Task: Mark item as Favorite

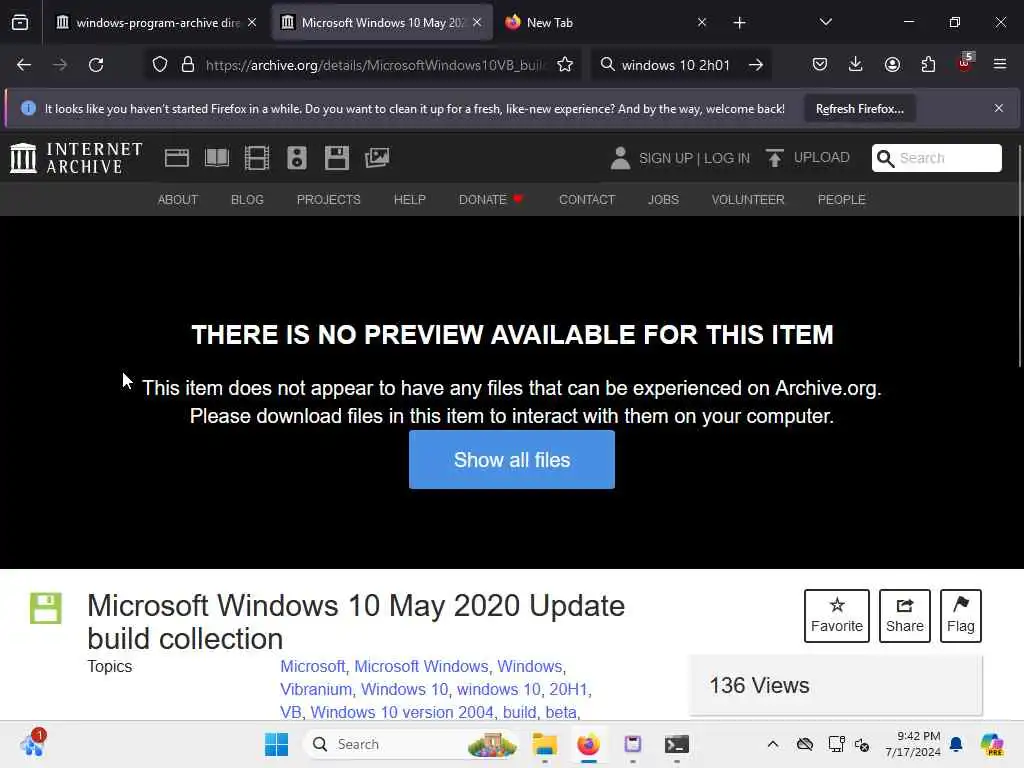Action: 837,616
